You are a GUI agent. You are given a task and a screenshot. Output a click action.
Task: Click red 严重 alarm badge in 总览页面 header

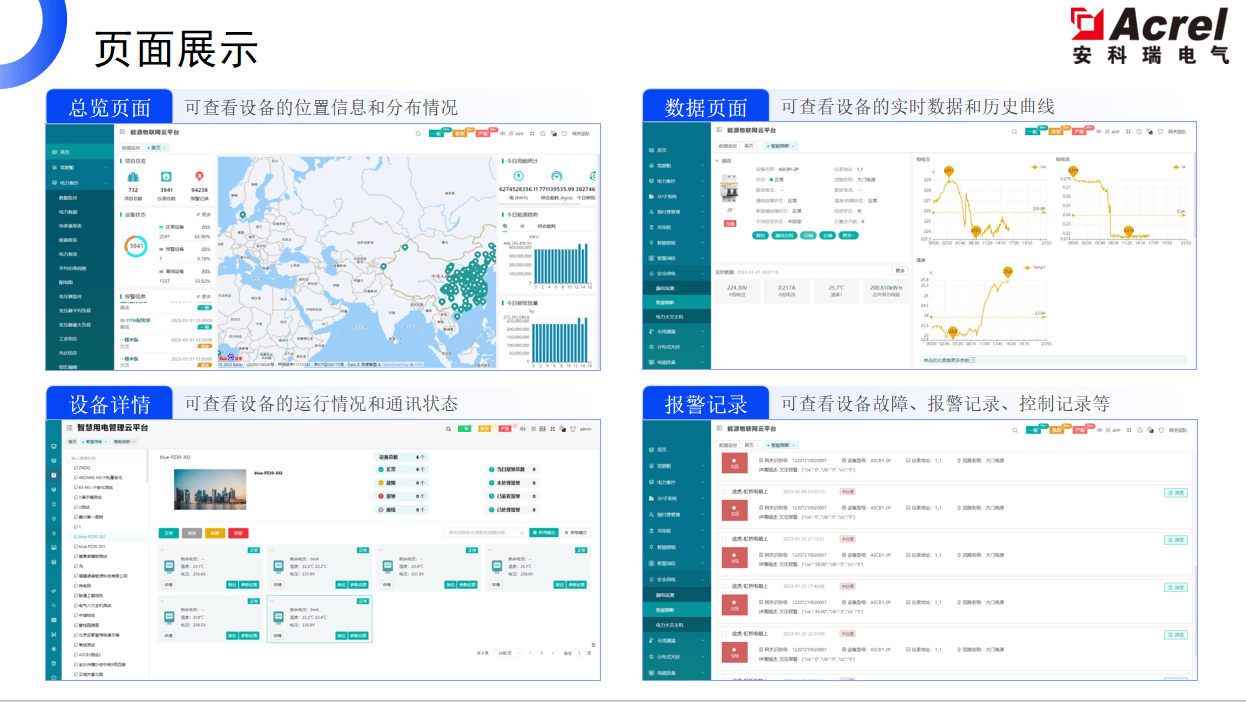pyautogui.click(x=483, y=133)
